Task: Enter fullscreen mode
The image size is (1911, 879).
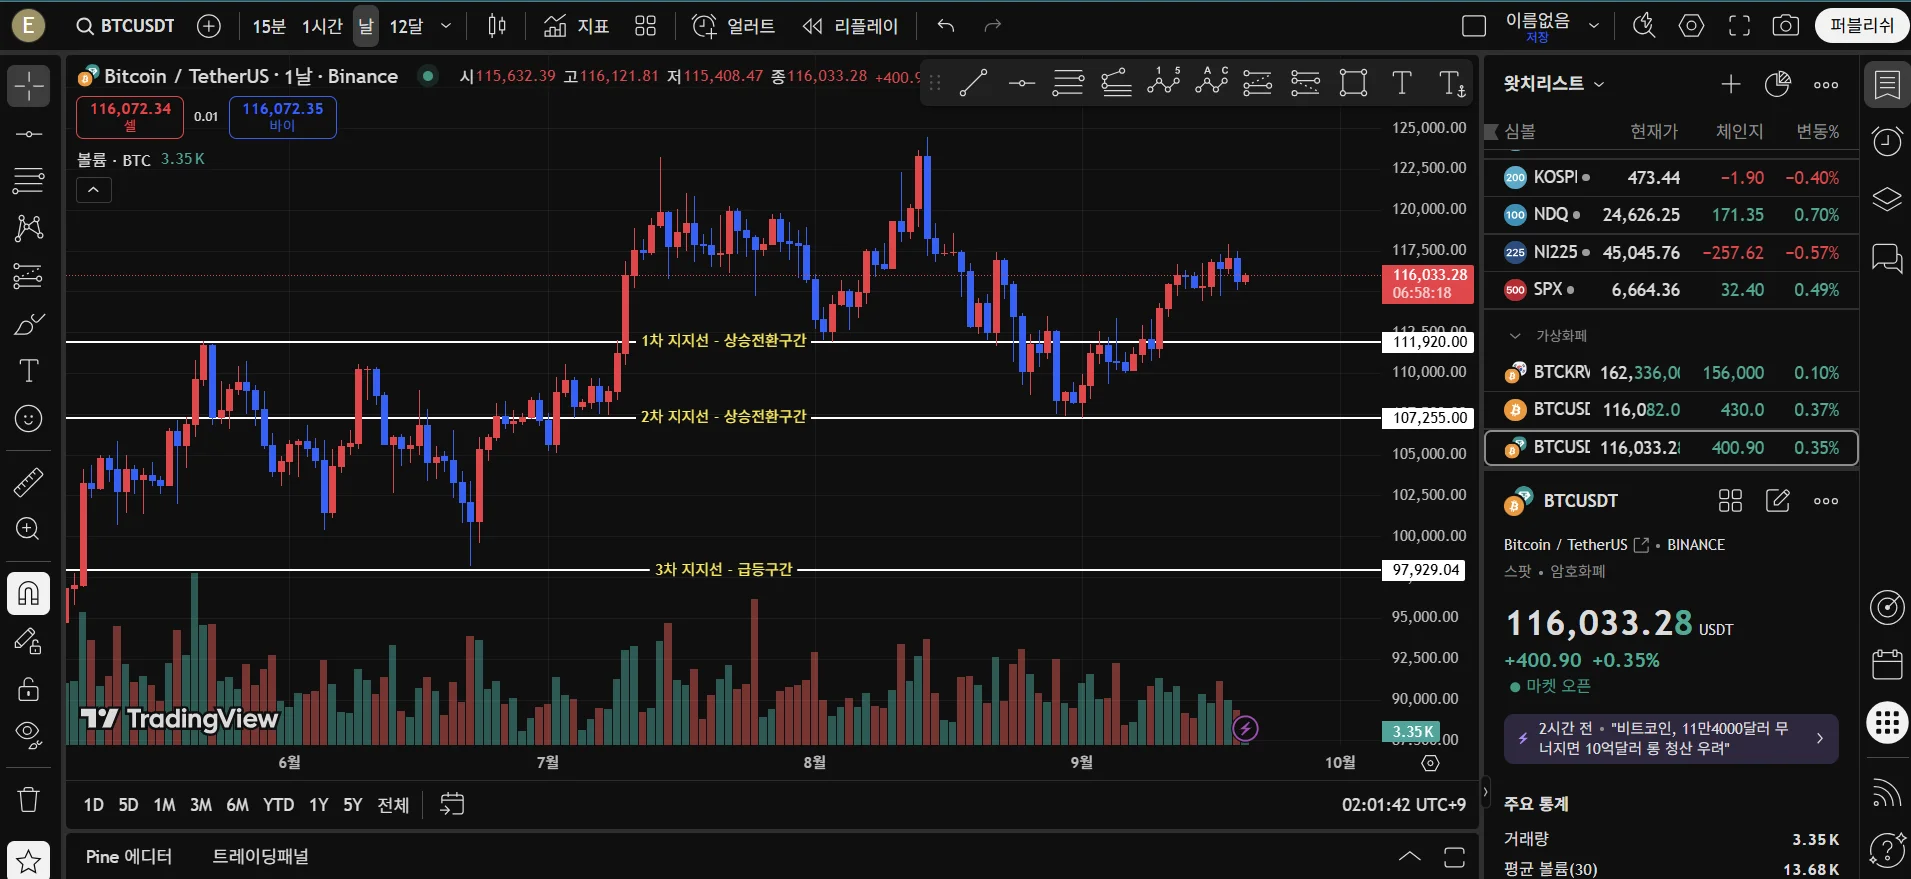Action: [1739, 26]
